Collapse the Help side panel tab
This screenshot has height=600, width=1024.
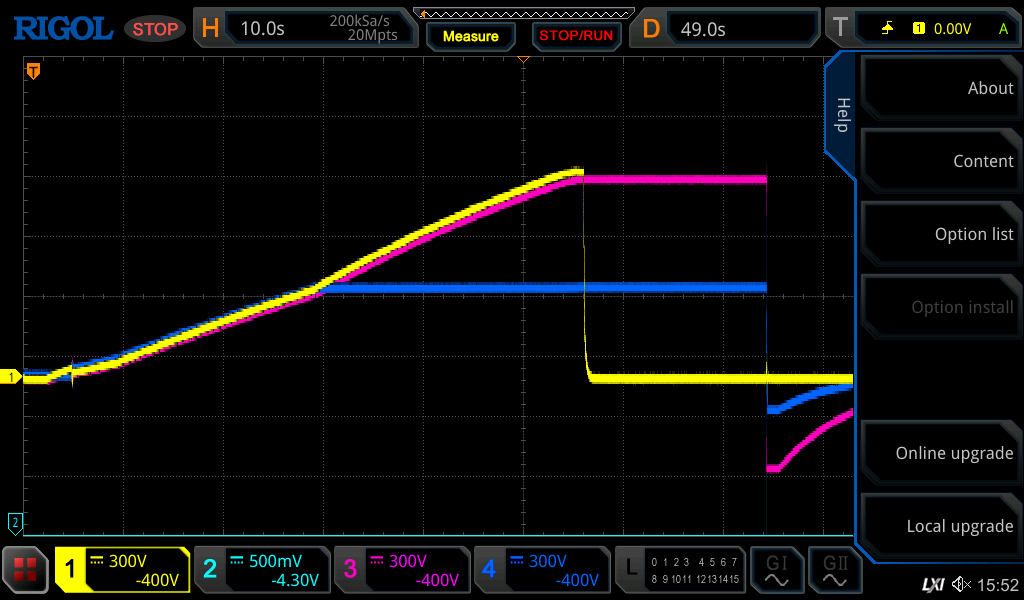click(x=841, y=115)
